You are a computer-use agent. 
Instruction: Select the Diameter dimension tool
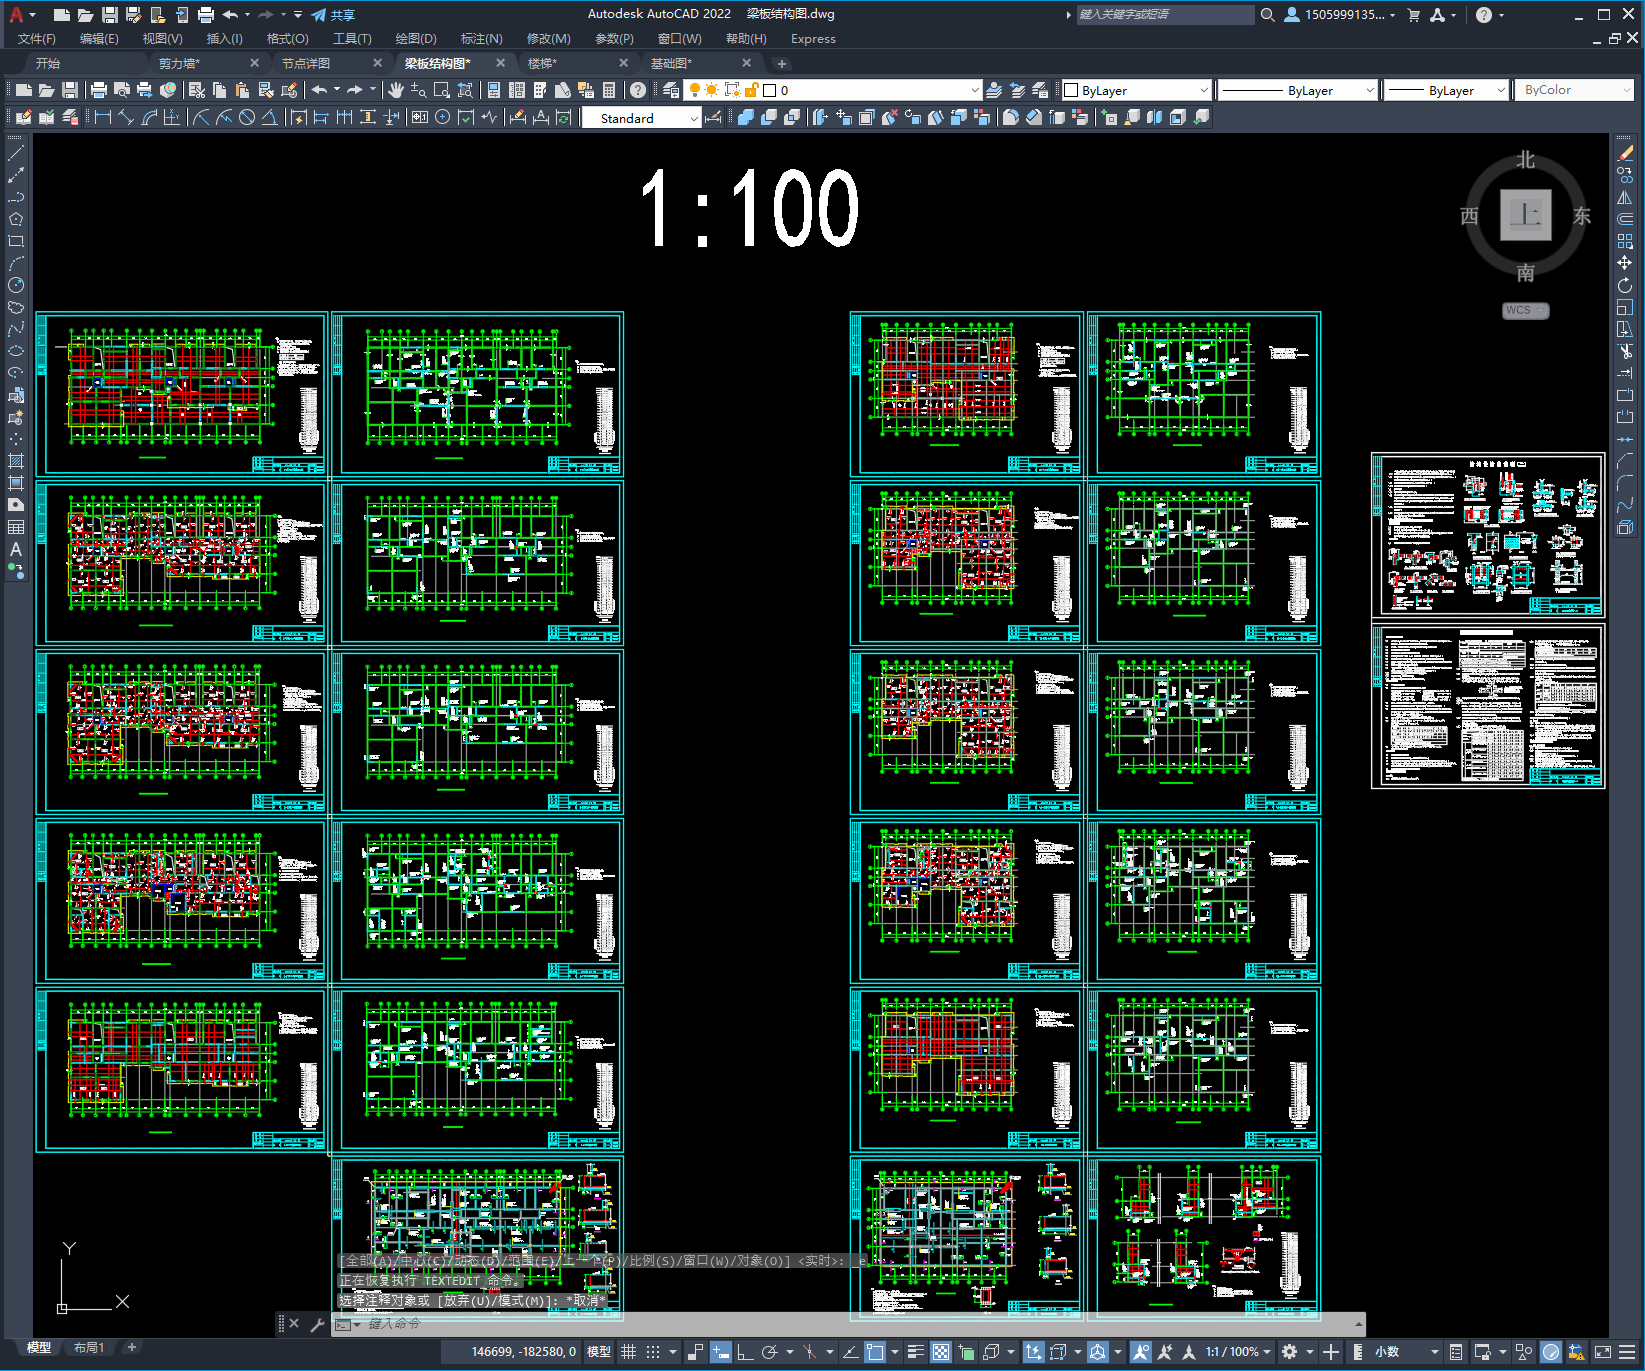click(x=247, y=117)
